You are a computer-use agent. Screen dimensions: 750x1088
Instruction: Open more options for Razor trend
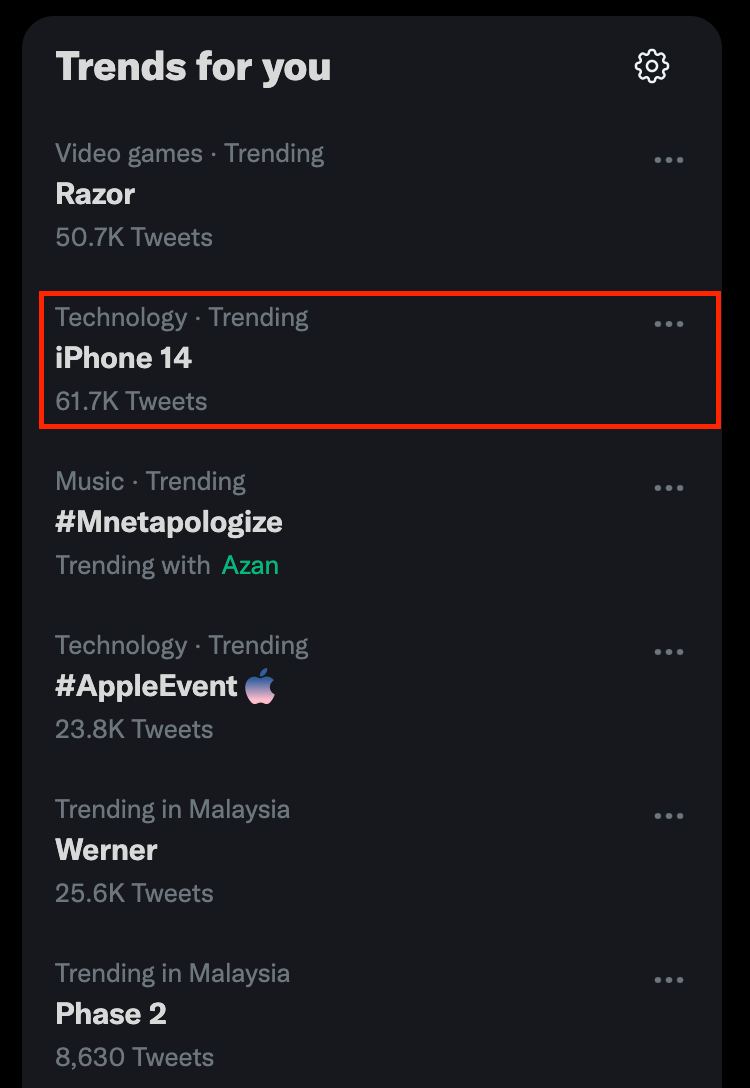pyautogui.click(x=668, y=160)
